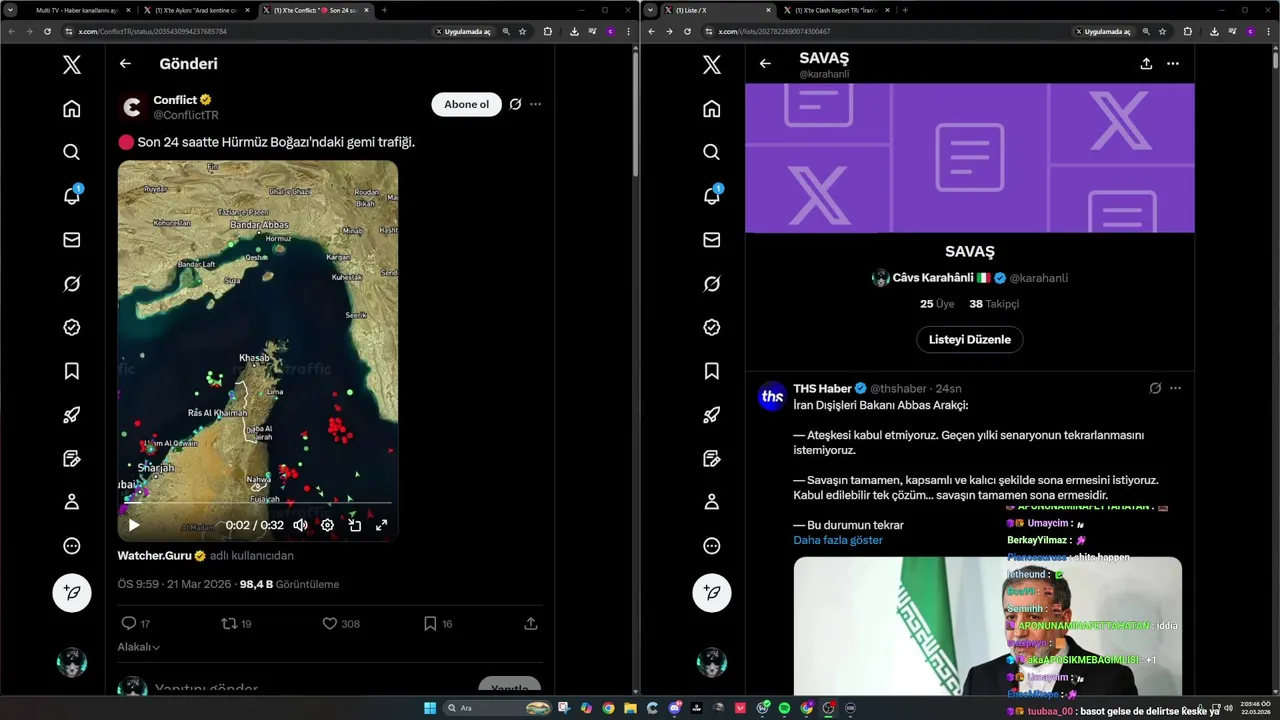
Task: Switch to Multi TV browser tab
Action: [x=75, y=10]
